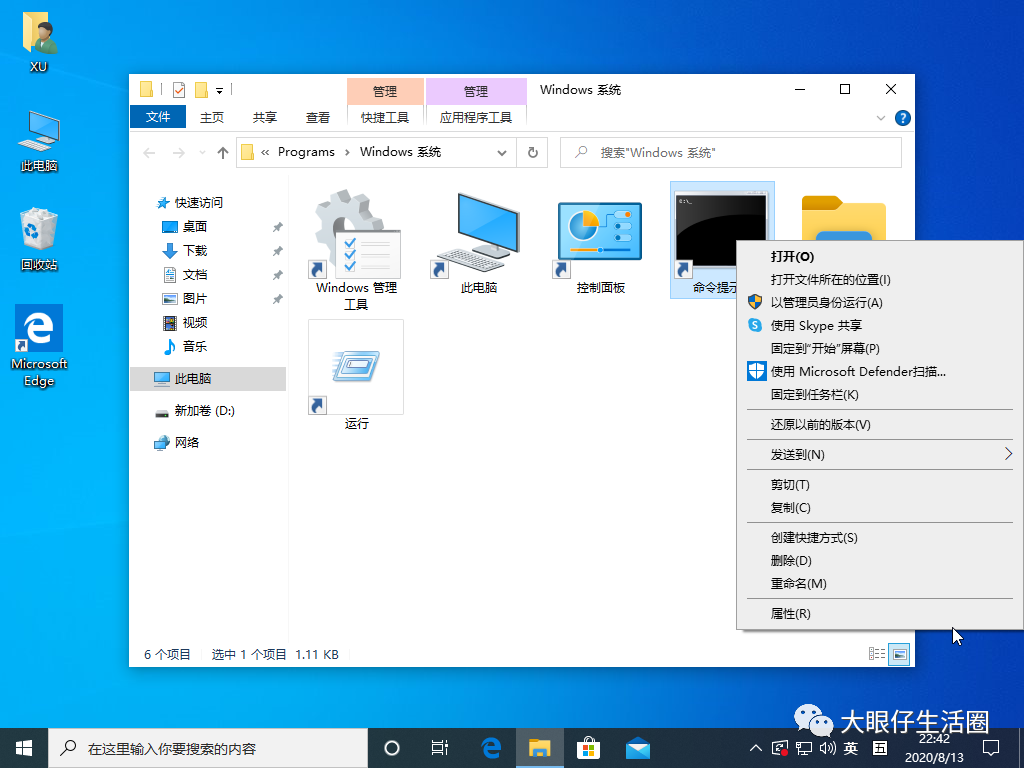Select the 此电脑 shortcut in the folder

479,235
